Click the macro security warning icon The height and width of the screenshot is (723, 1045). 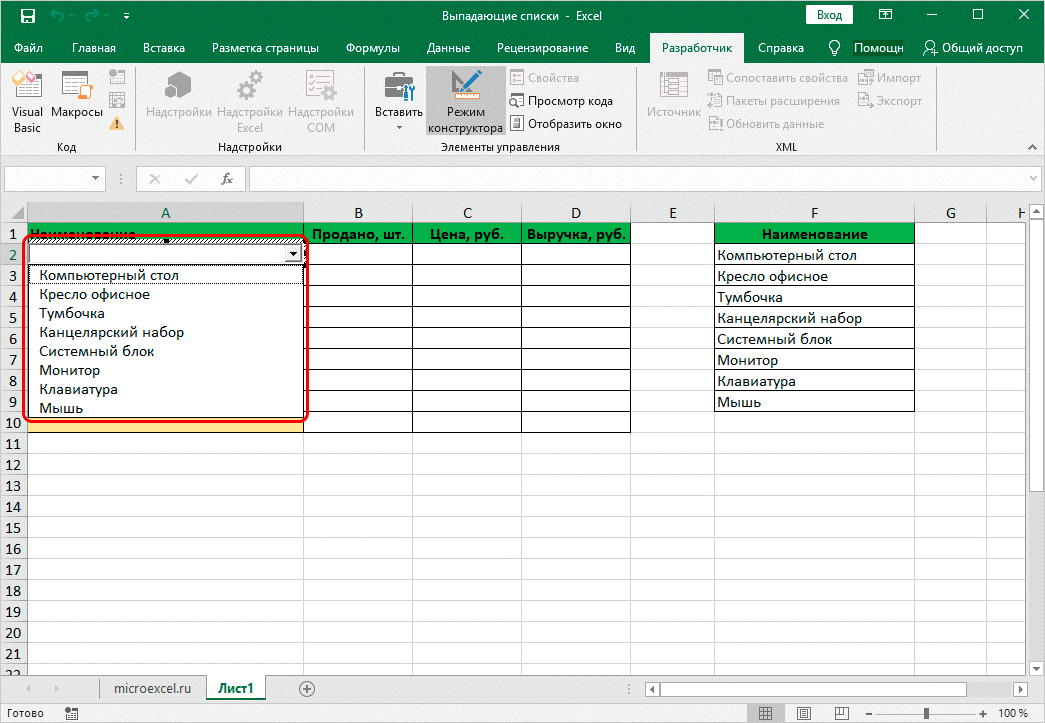pos(117,124)
